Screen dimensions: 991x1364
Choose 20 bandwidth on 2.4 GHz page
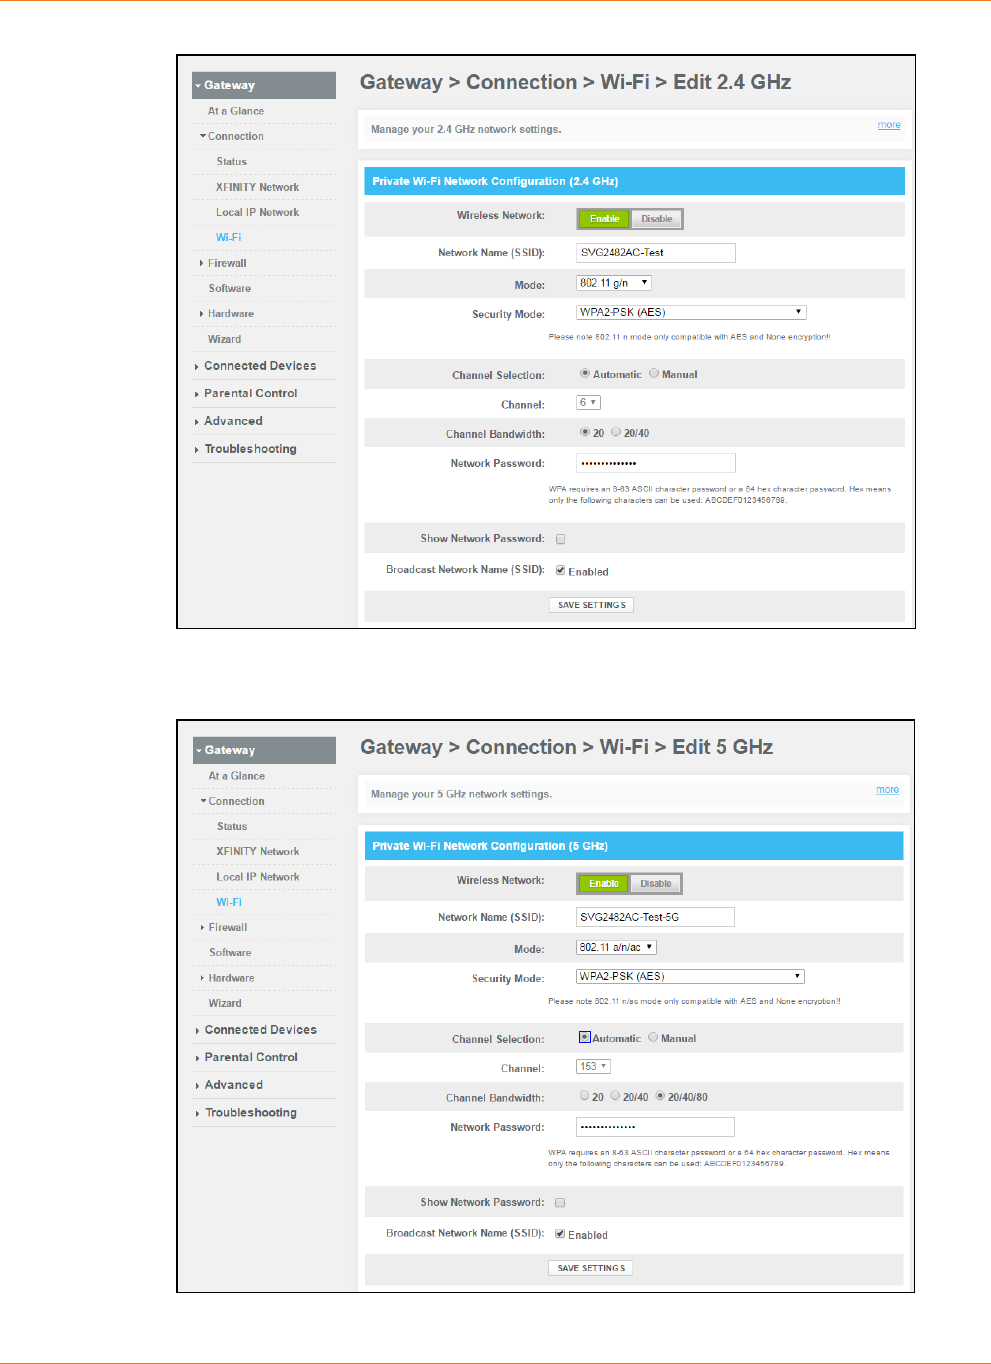pos(585,432)
